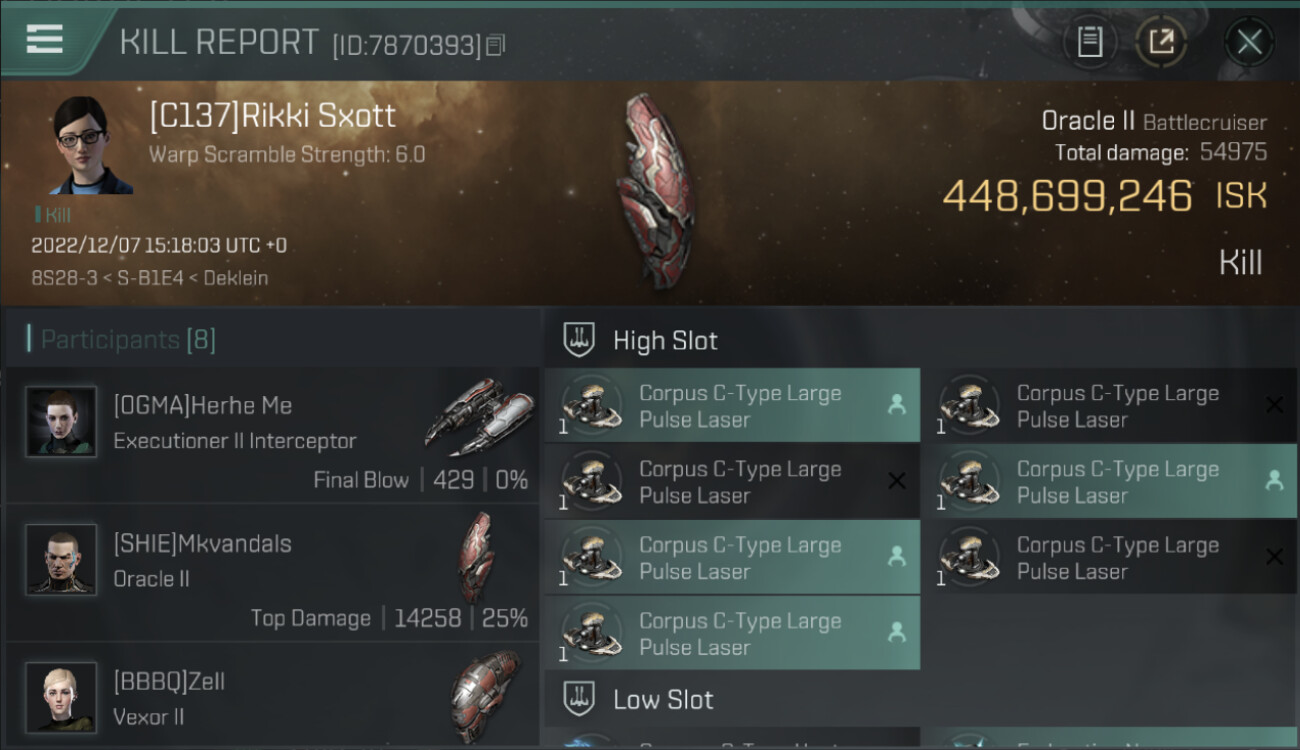
Task: Inspect the destroyed Oracle II ship image
Action: 655,190
